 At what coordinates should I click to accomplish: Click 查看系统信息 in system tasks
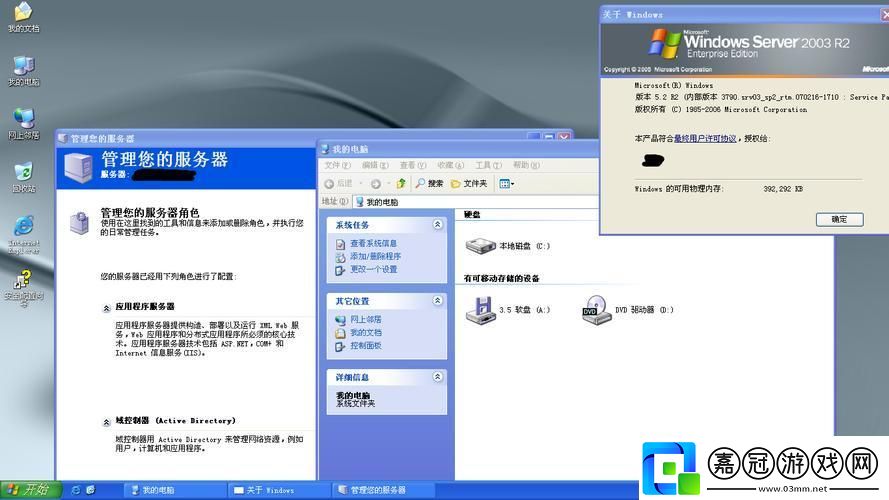click(373, 243)
